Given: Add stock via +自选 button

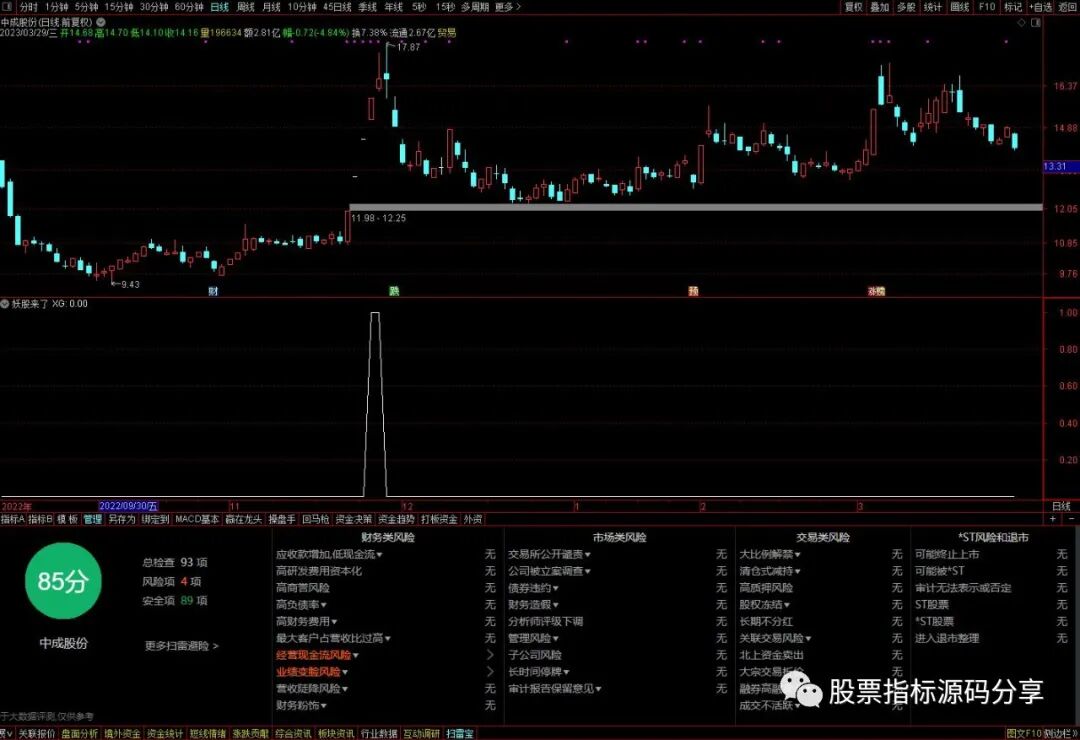Looking at the screenshot, I should click(1041, 7).
